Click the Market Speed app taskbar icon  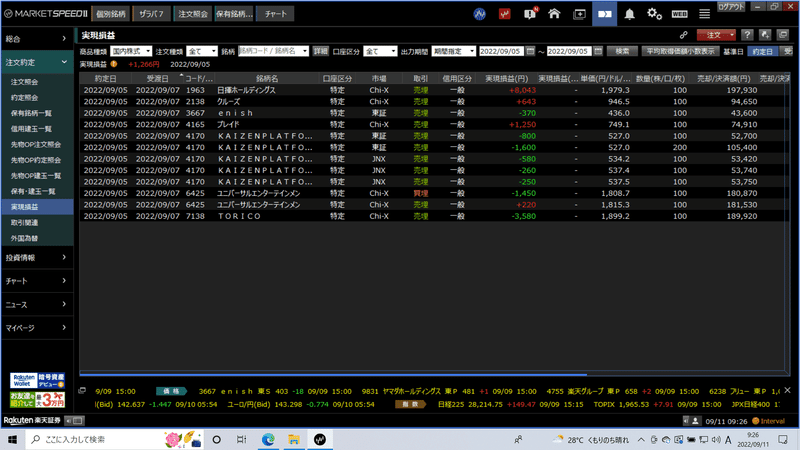point(320,439)
